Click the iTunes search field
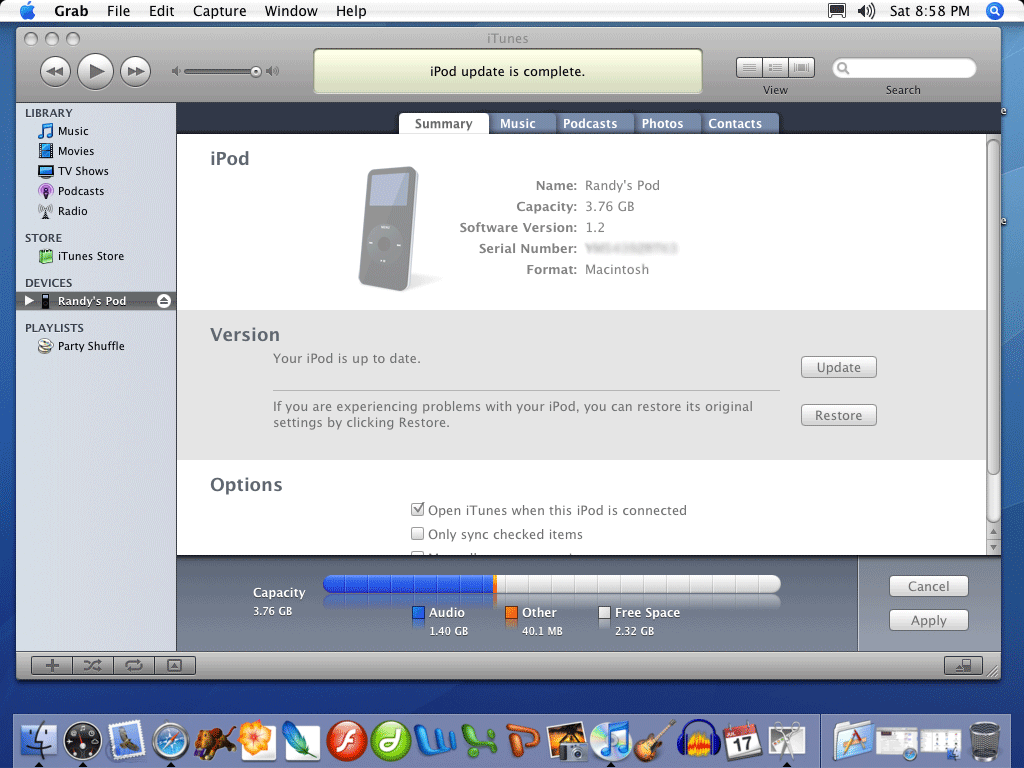 click(904, 68)
